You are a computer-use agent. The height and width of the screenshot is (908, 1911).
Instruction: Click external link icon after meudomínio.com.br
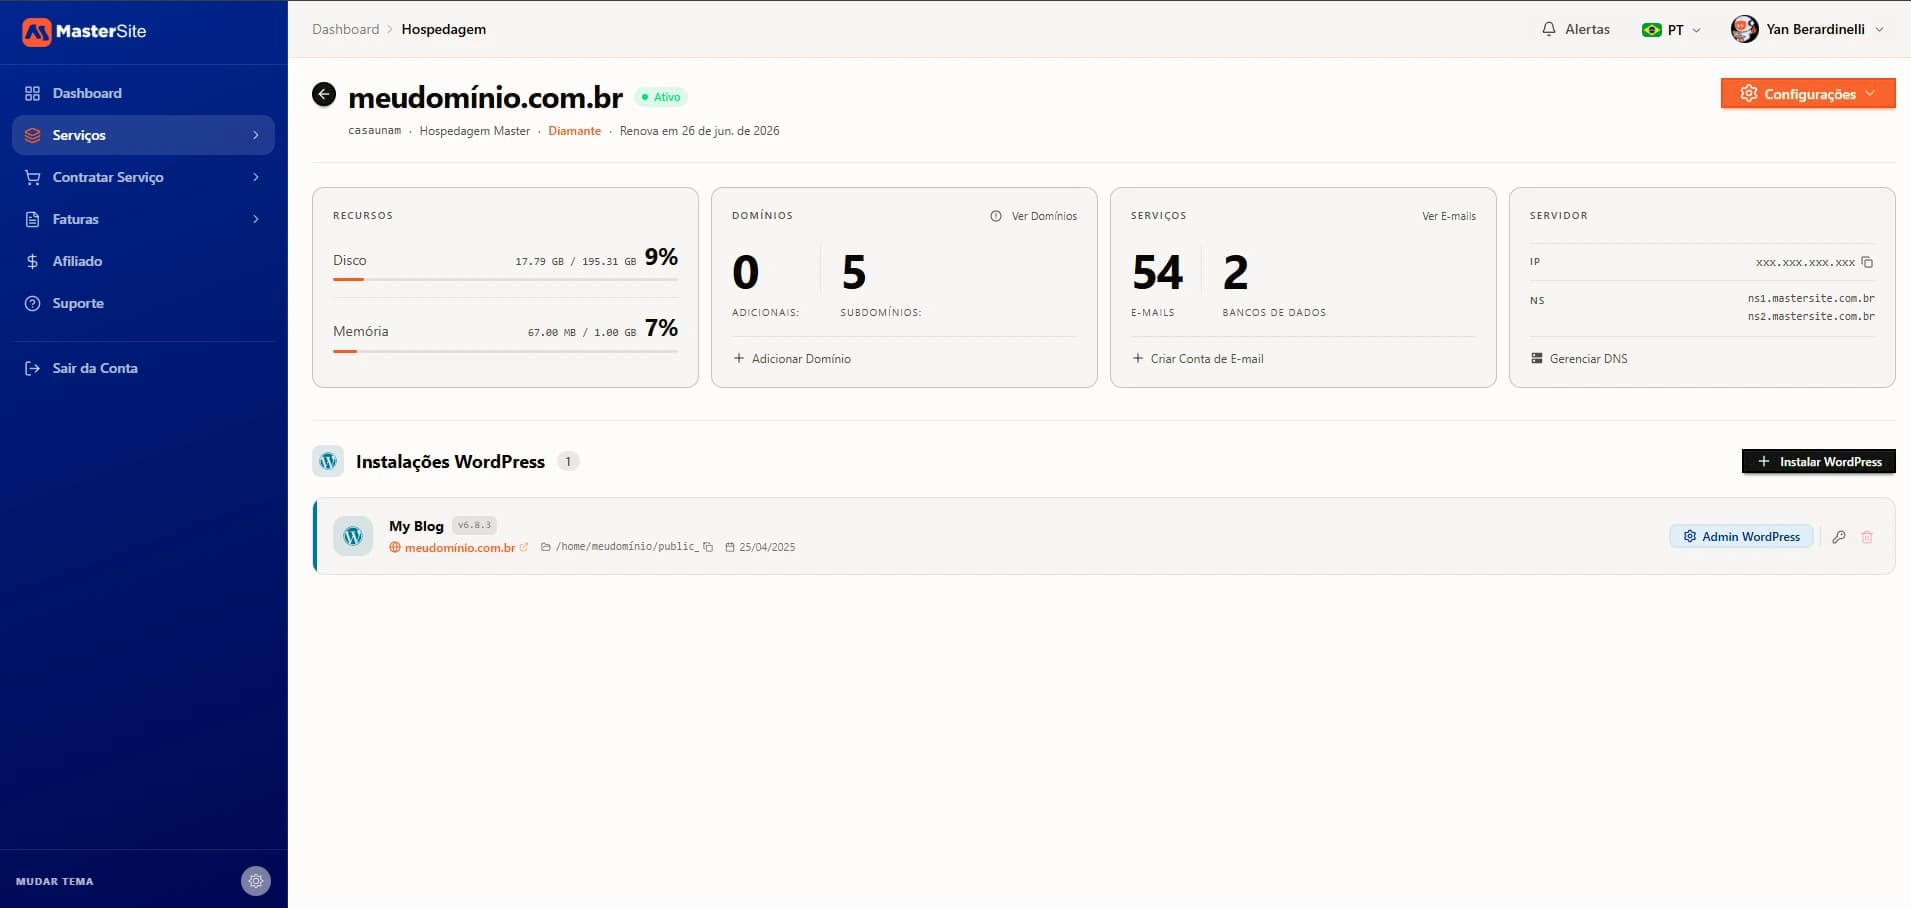click(524, 547)
